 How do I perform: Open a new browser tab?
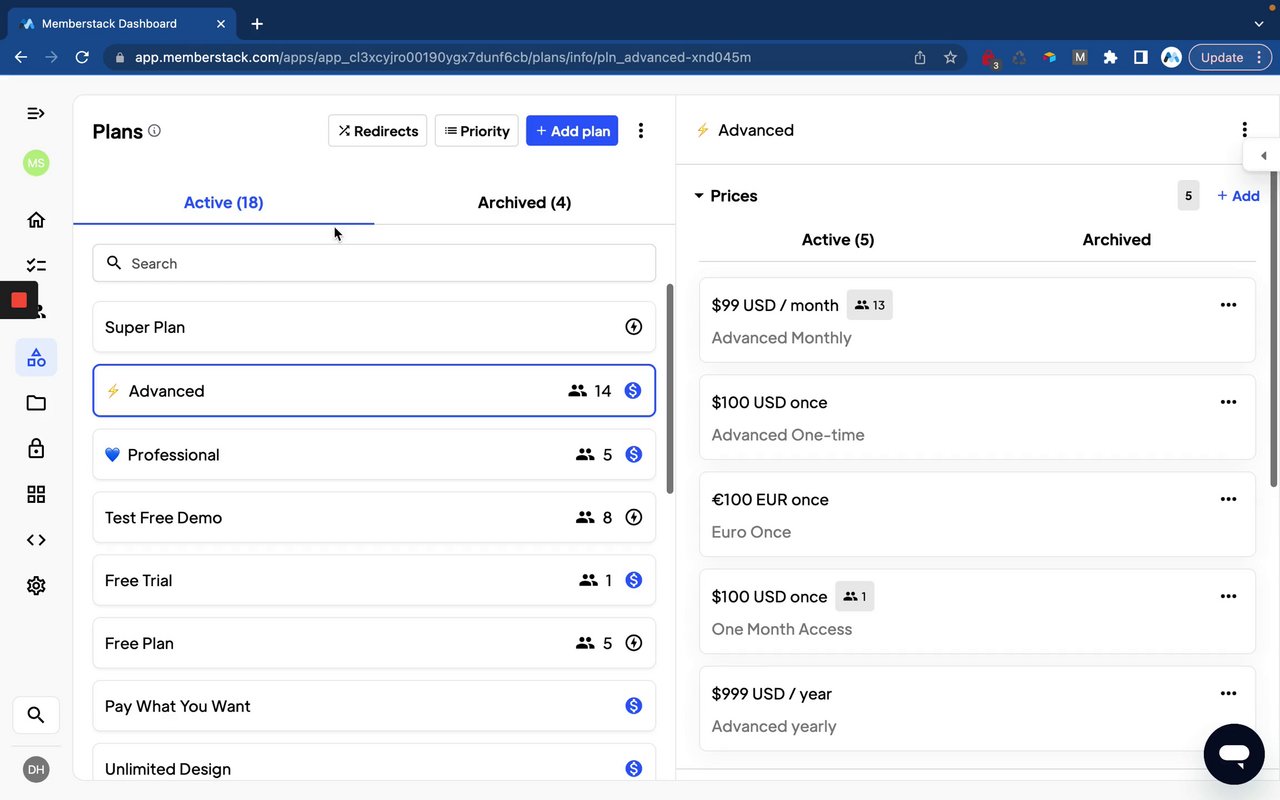[x=257, y=23]
